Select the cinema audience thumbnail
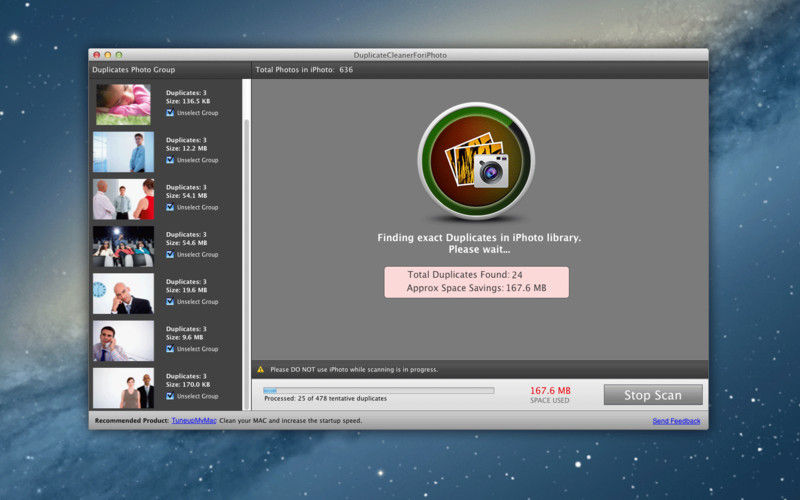The height and width of the screenshot is (500, 800). 123,246
